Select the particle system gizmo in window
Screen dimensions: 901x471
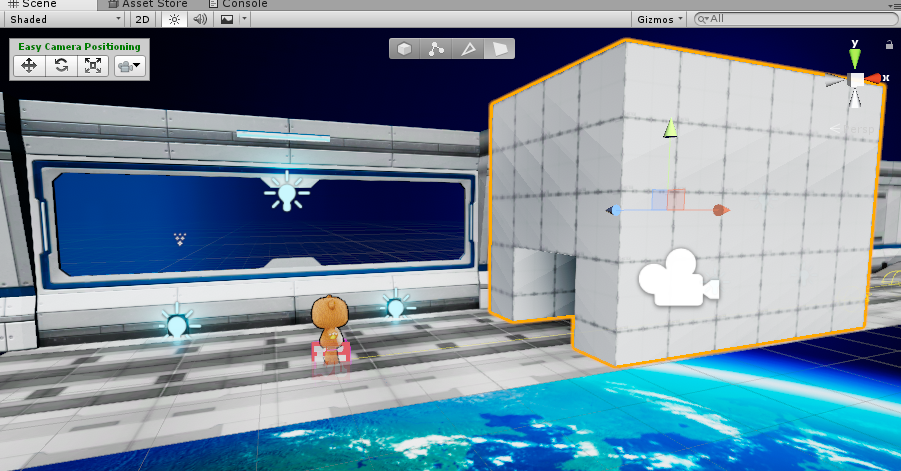pos(180,239)
